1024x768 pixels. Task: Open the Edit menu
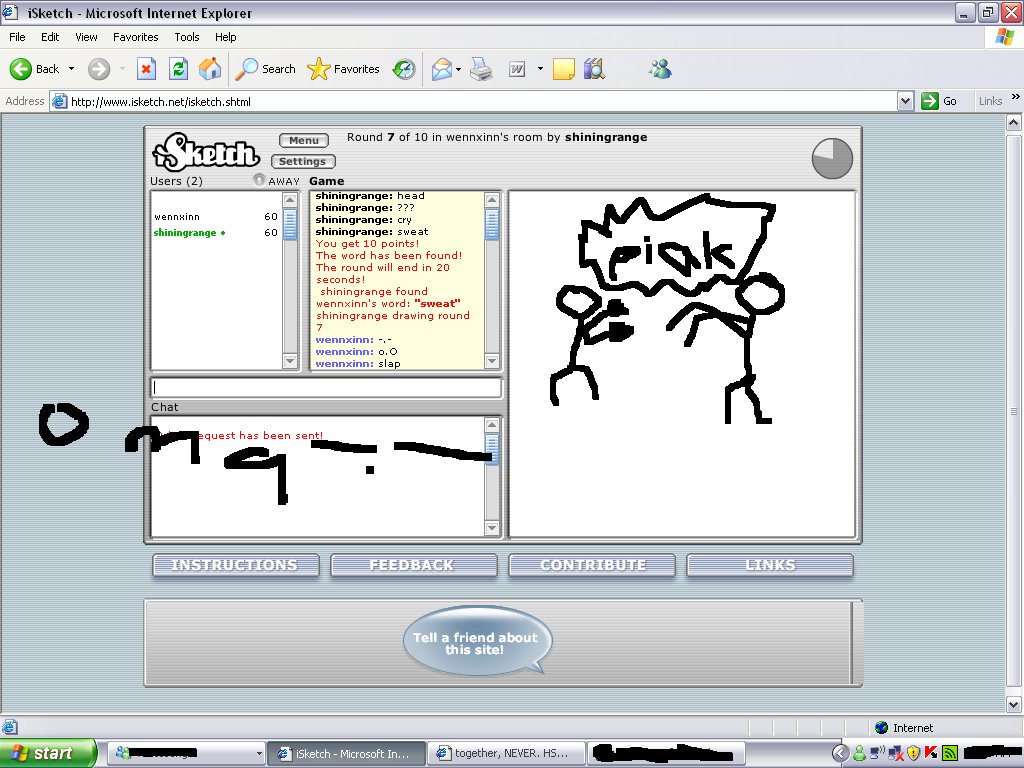click(50, 37)
